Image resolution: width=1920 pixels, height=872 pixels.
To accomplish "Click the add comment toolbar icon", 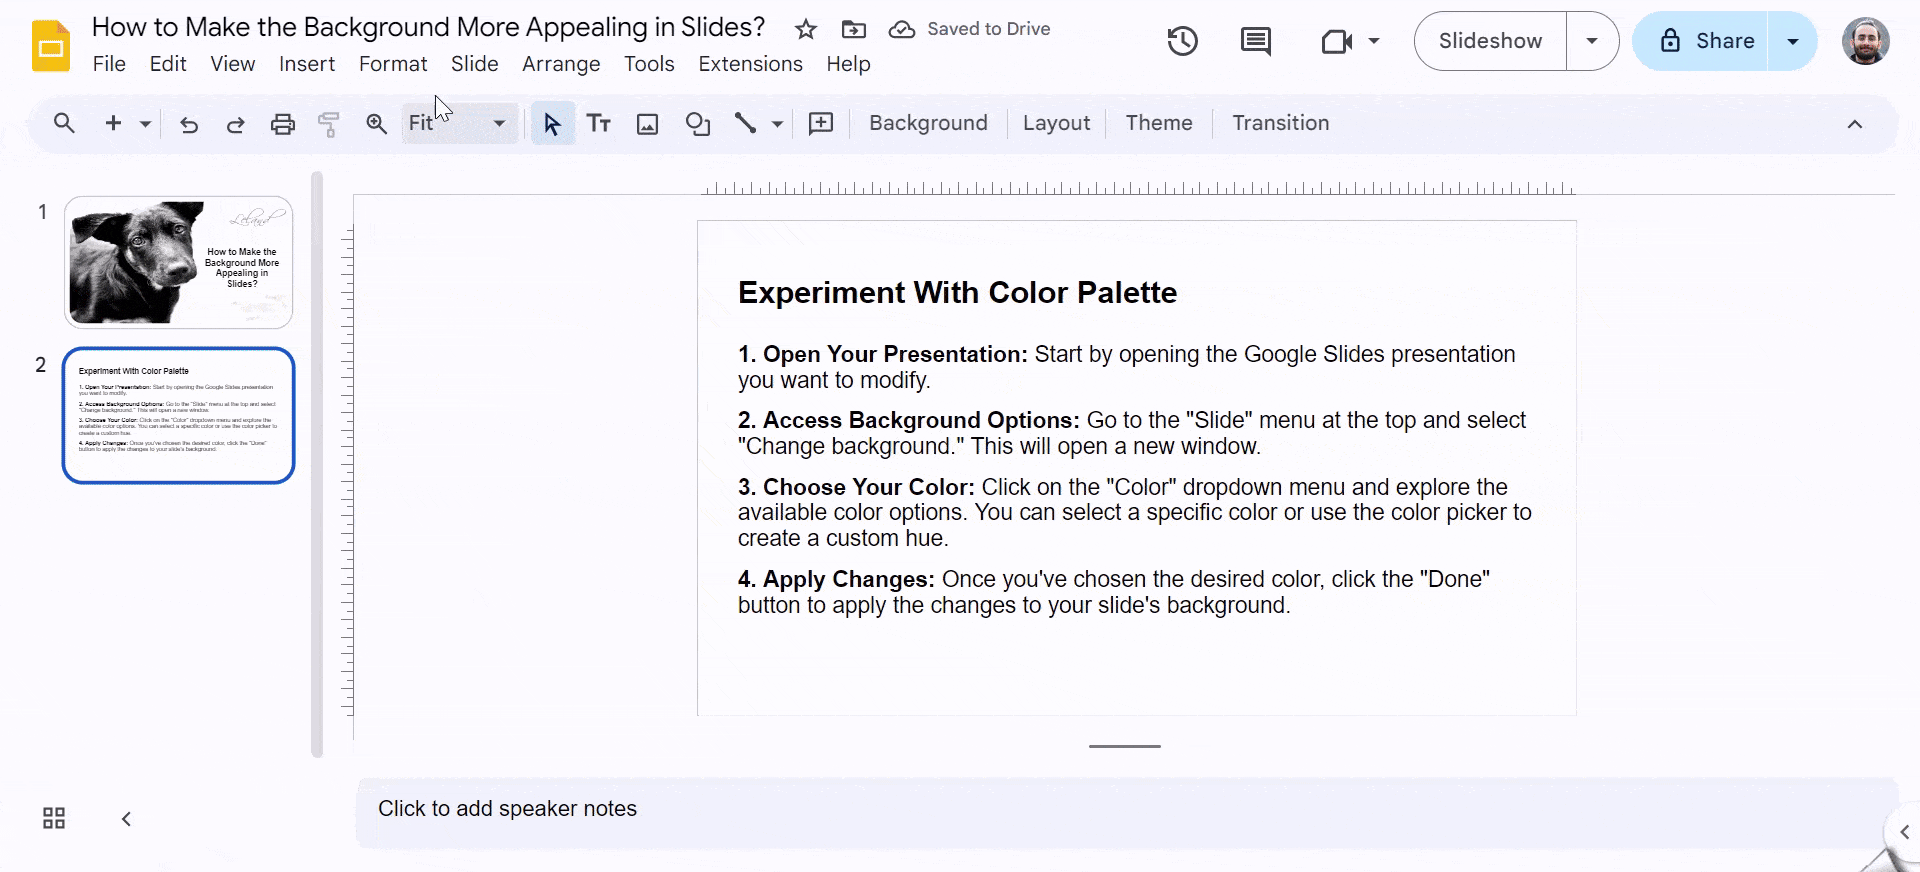I will coord(821,124).
